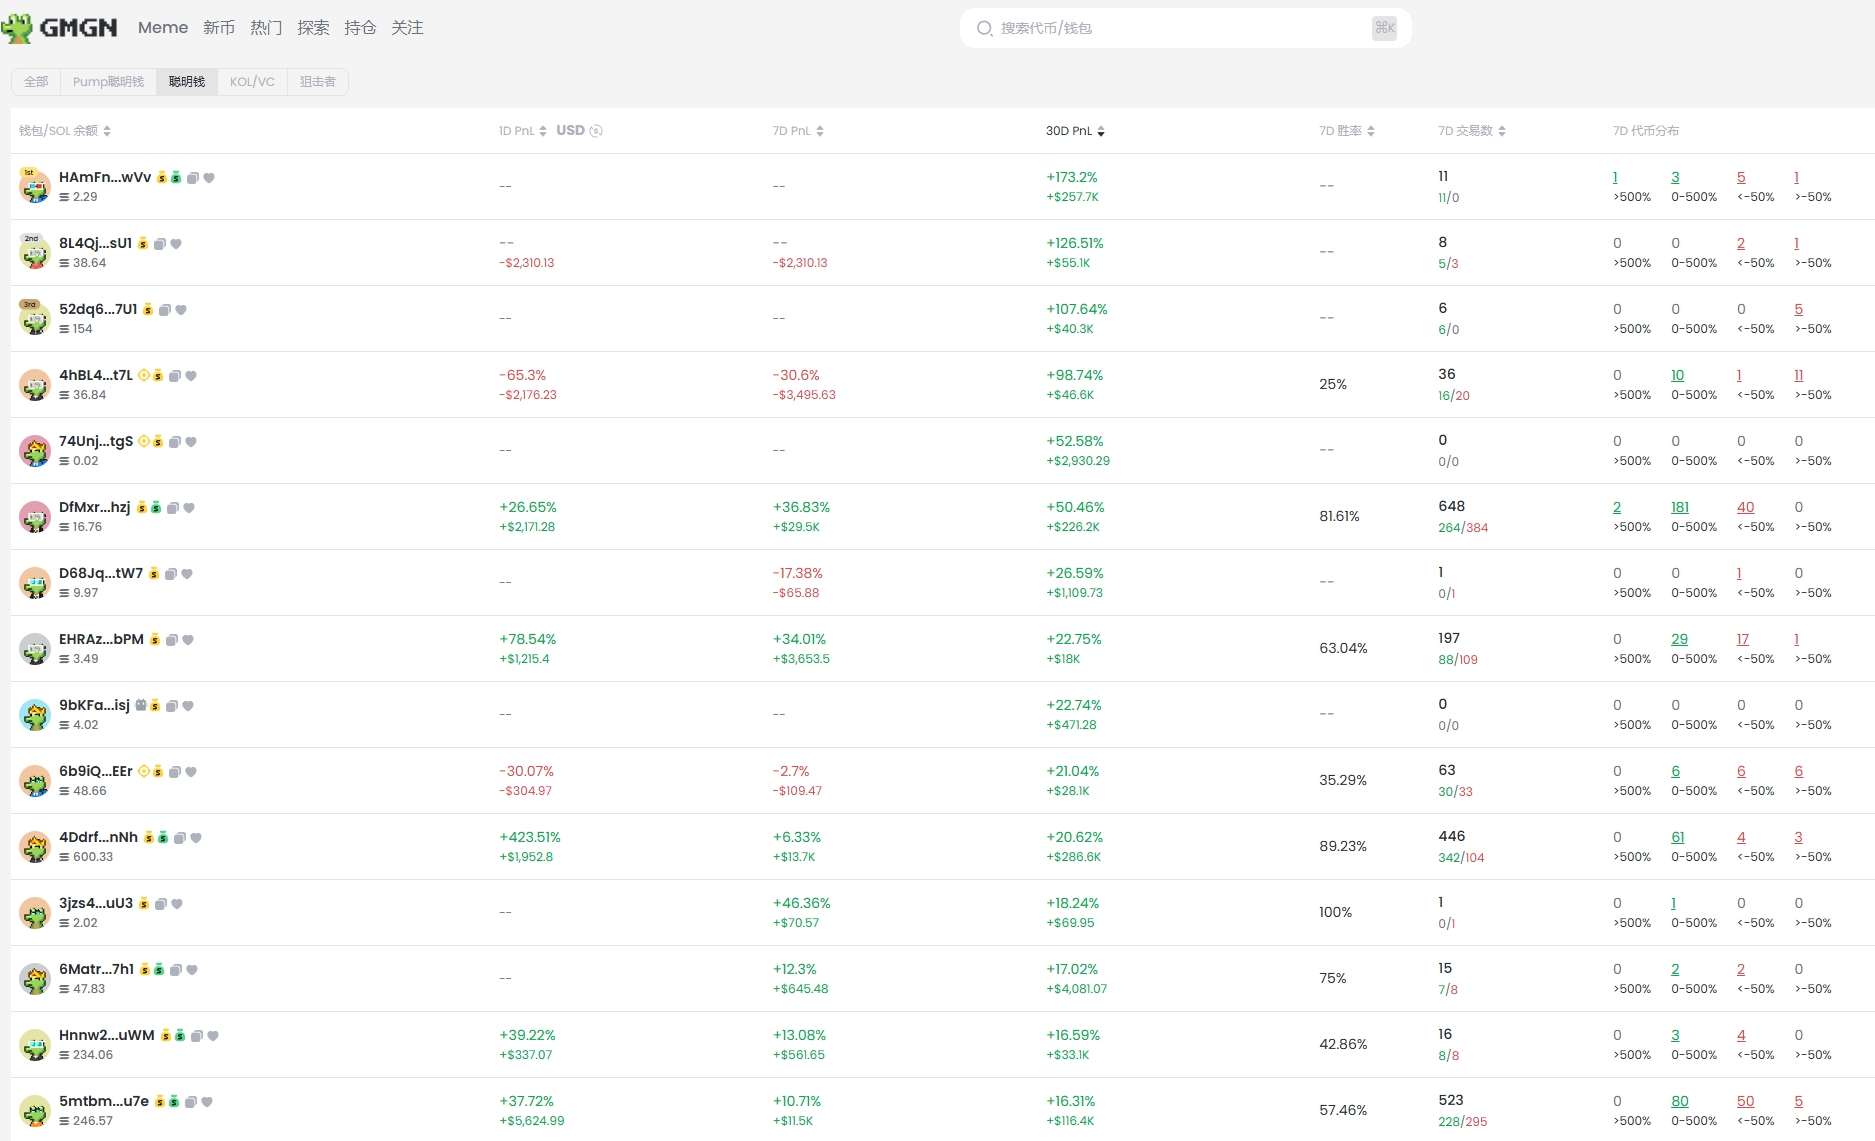Open wallet 6b9iQ...EEr details link
Image resolution: width=1875 pixels, height=1141 pixels.
point(96,771)
